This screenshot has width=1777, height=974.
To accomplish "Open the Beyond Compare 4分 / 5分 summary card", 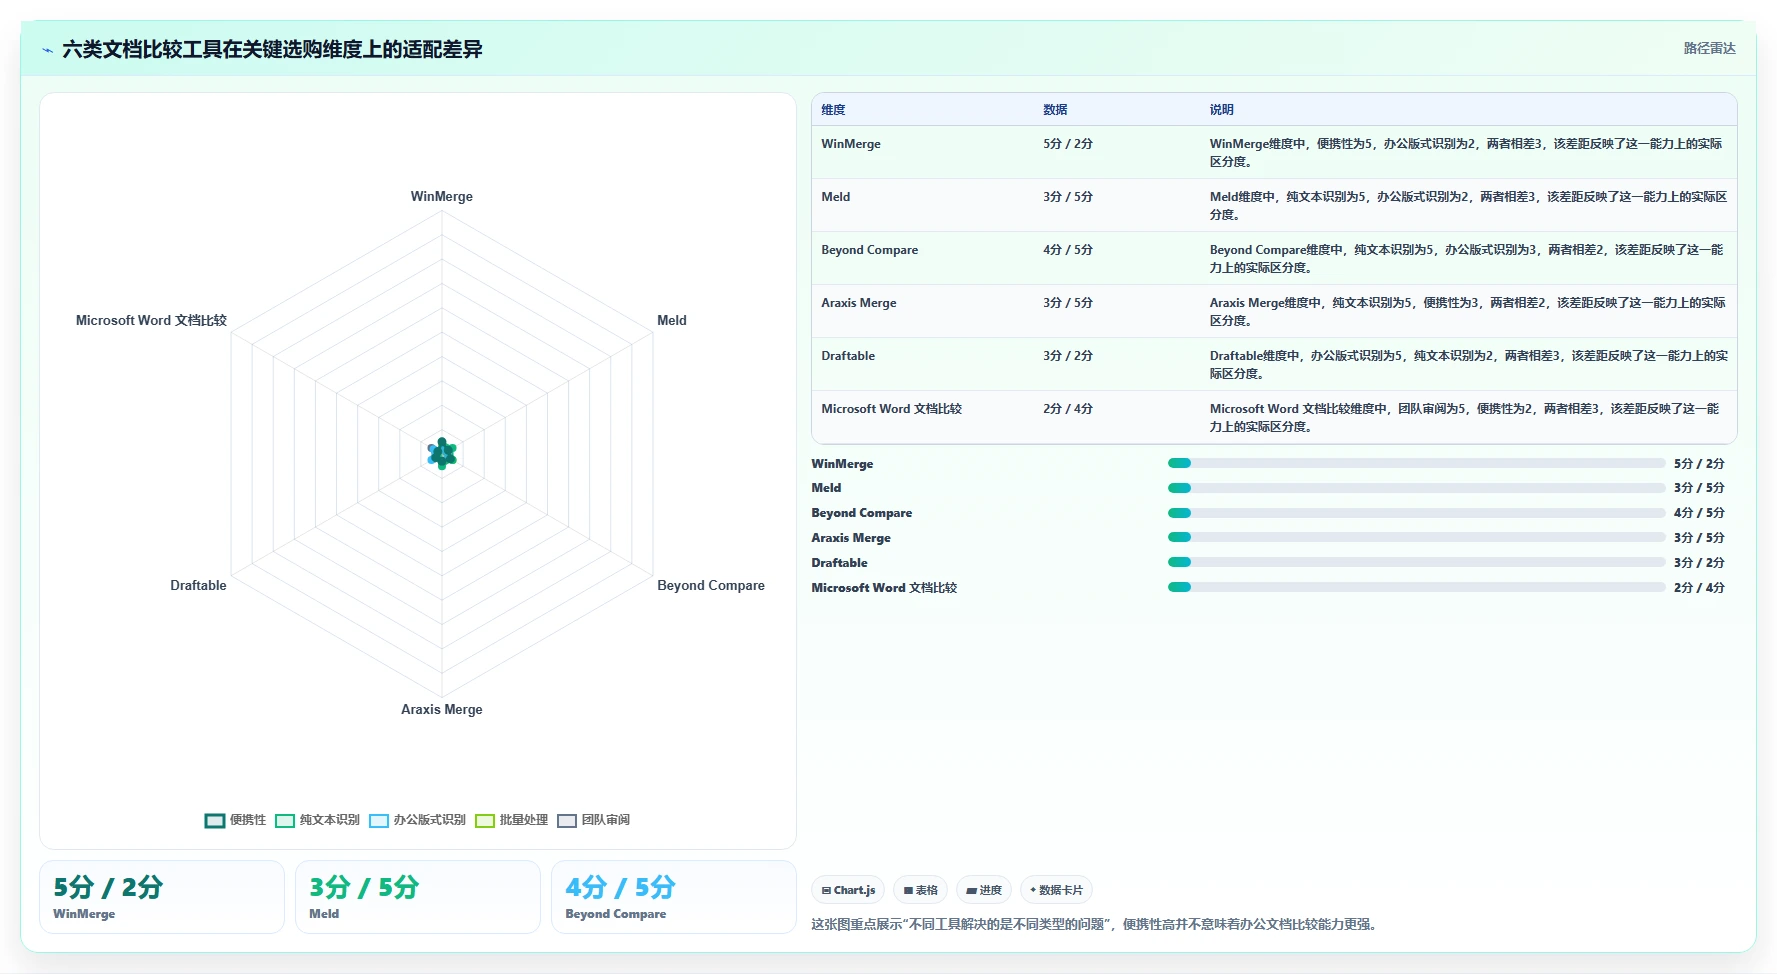I will coord(674,897).
